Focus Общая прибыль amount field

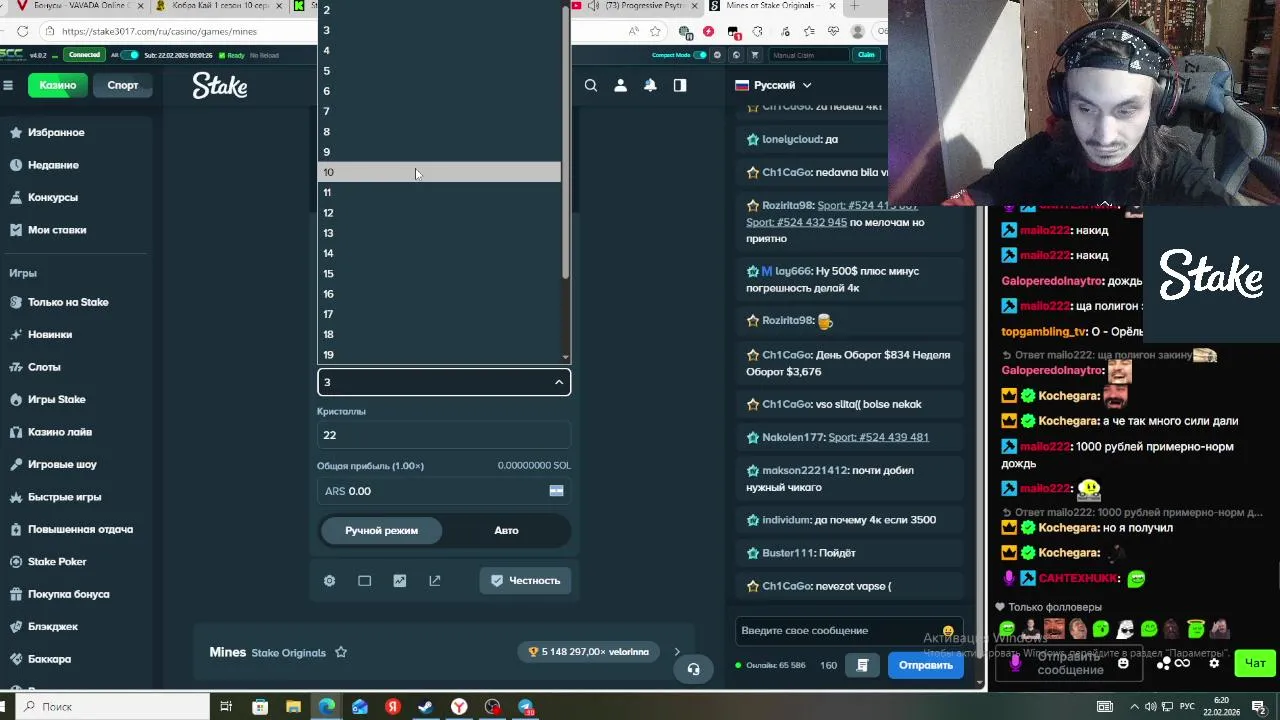(x=444, y=491)
